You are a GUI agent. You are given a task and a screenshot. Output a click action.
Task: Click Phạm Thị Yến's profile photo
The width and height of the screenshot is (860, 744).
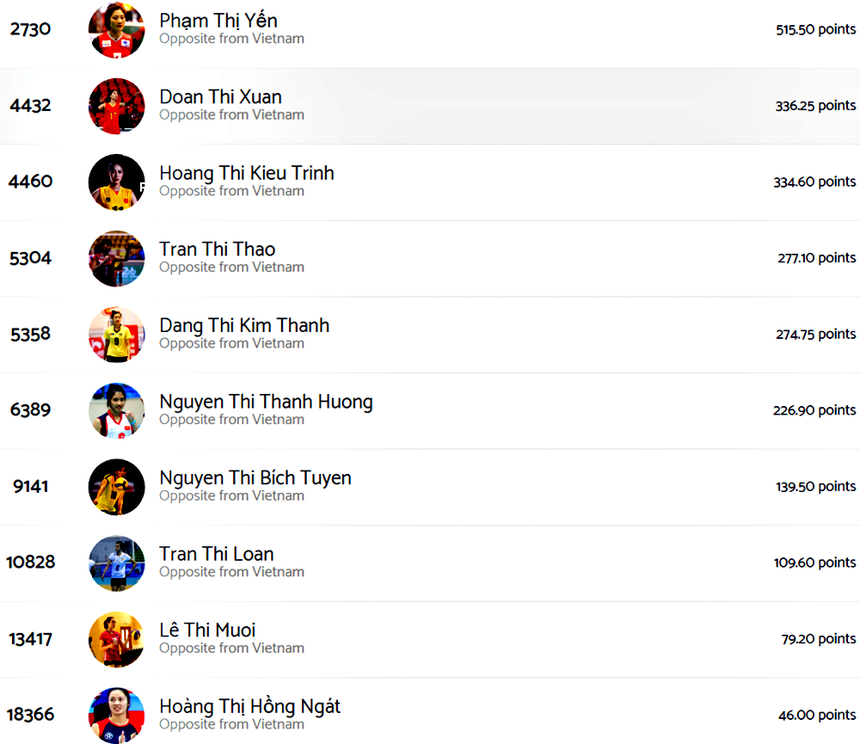(x=116, y=30)
